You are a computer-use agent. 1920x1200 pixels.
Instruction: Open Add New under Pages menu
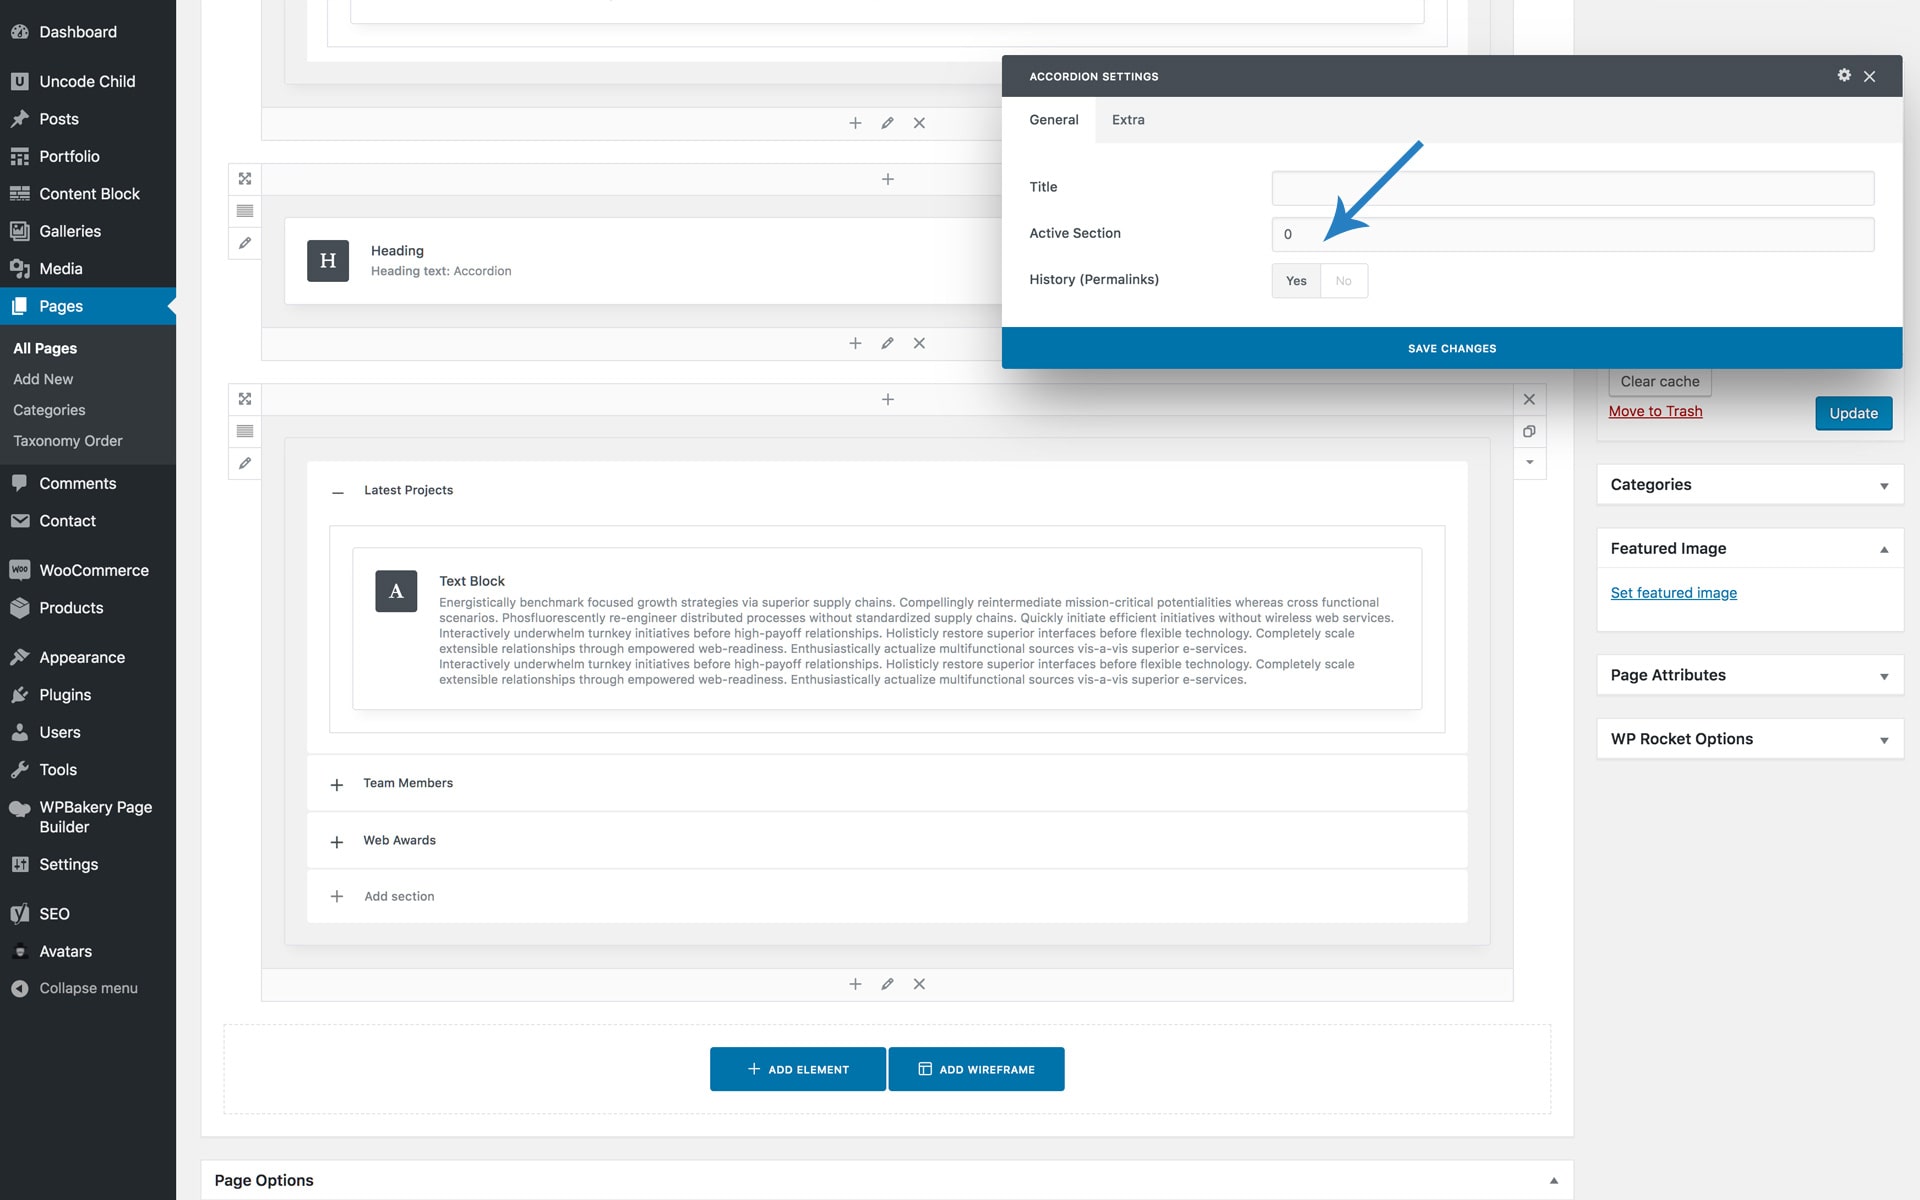click(x=43, y=379)
